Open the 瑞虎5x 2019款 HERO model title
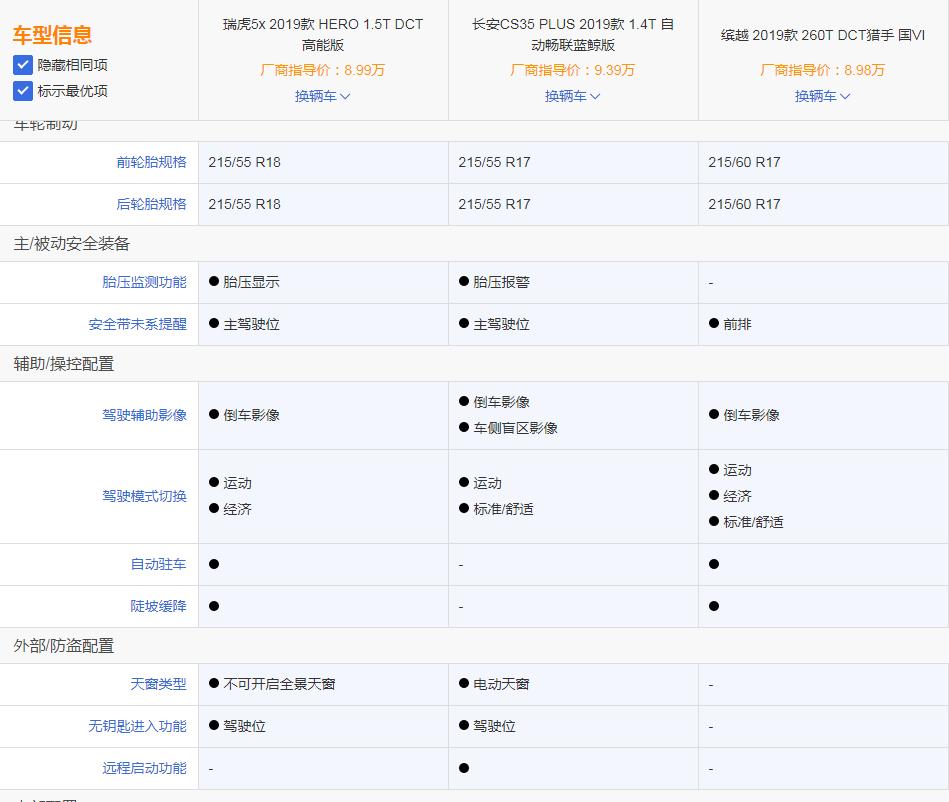Viewport: 949px width, 802px height. pos(323,35)
